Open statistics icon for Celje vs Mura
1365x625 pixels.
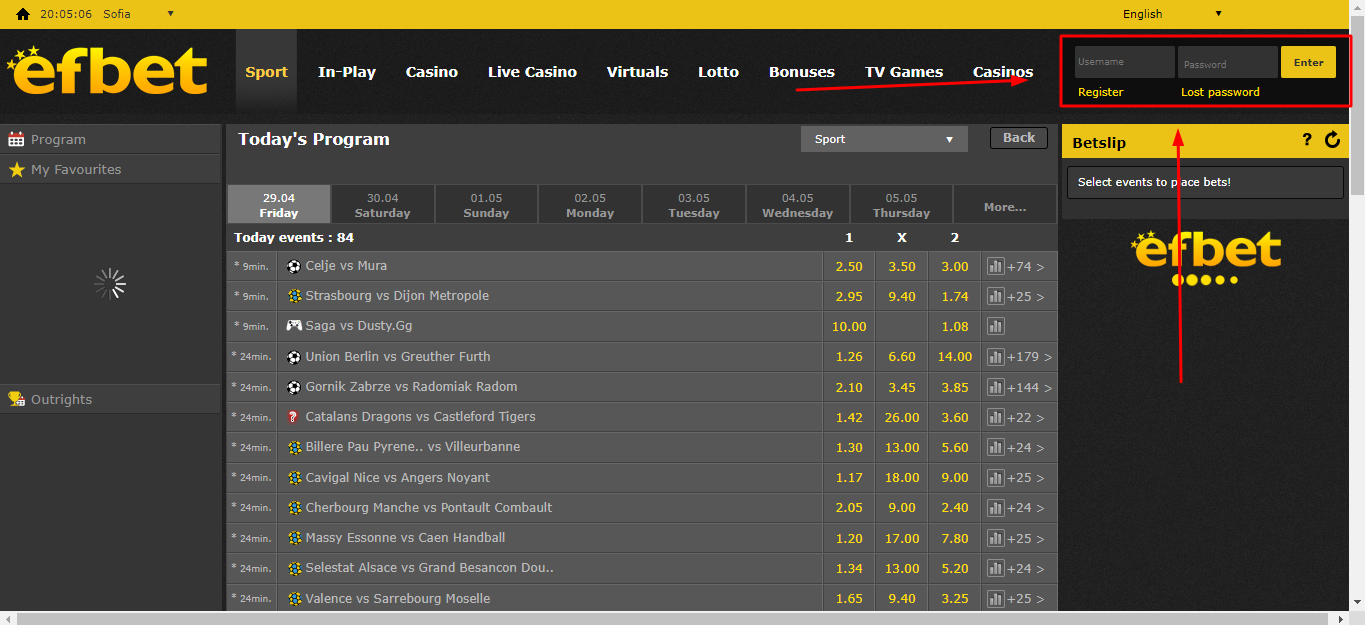click(995, 266)
